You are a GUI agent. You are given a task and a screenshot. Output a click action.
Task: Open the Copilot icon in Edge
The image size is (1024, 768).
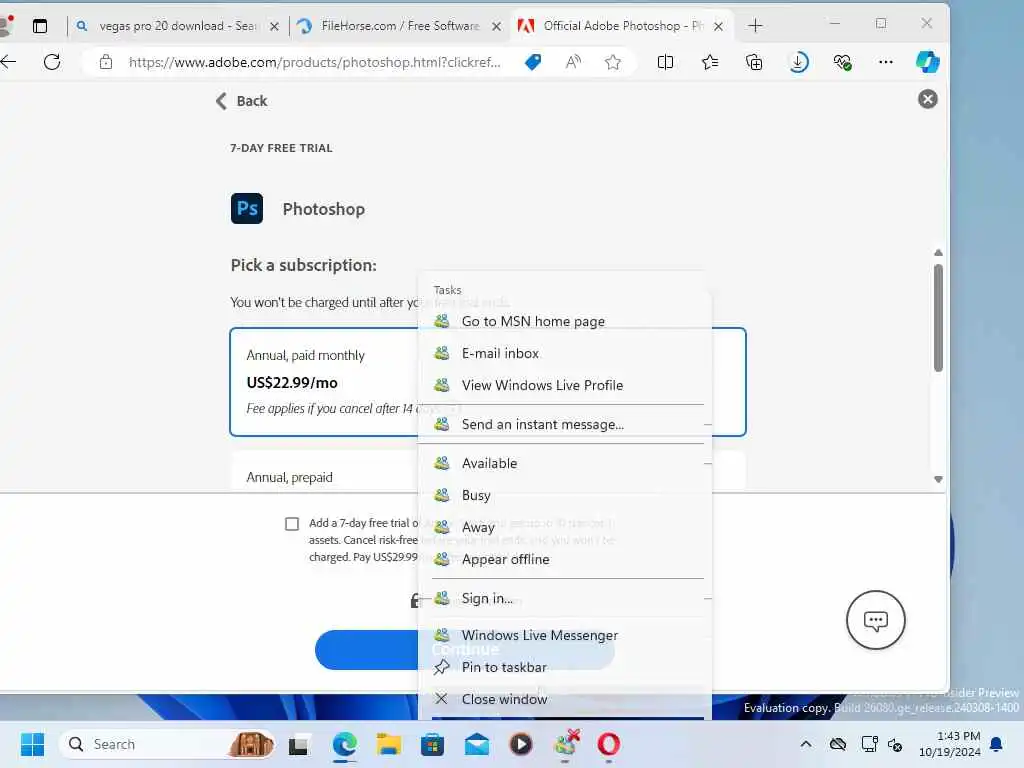(927, 62)
